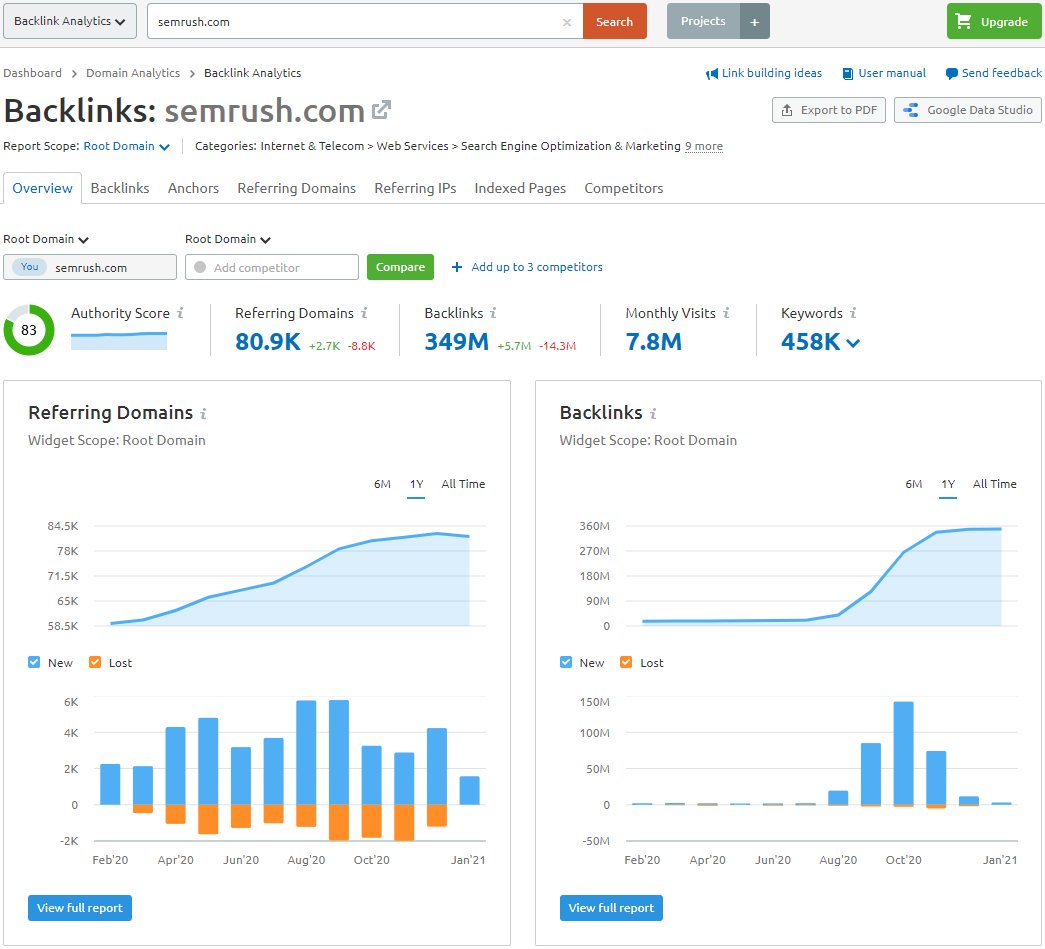This screenshot has height=949, width=1045.
Task: Click the You semrush.com domain field
Action: (x=90, y=267)
